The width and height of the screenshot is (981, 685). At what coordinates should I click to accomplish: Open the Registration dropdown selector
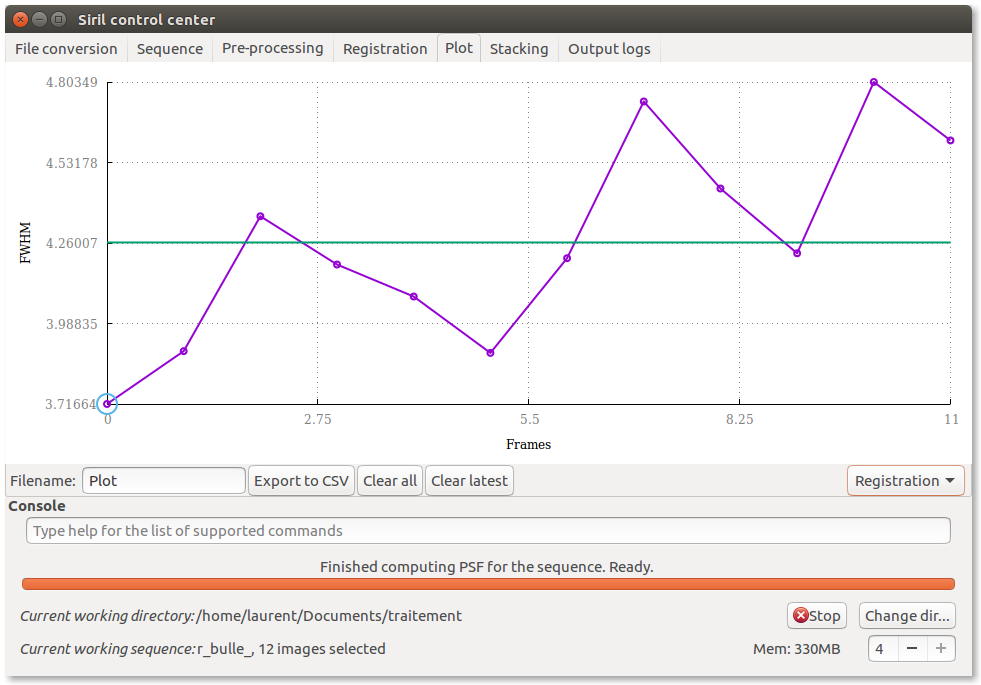[905, 481]
